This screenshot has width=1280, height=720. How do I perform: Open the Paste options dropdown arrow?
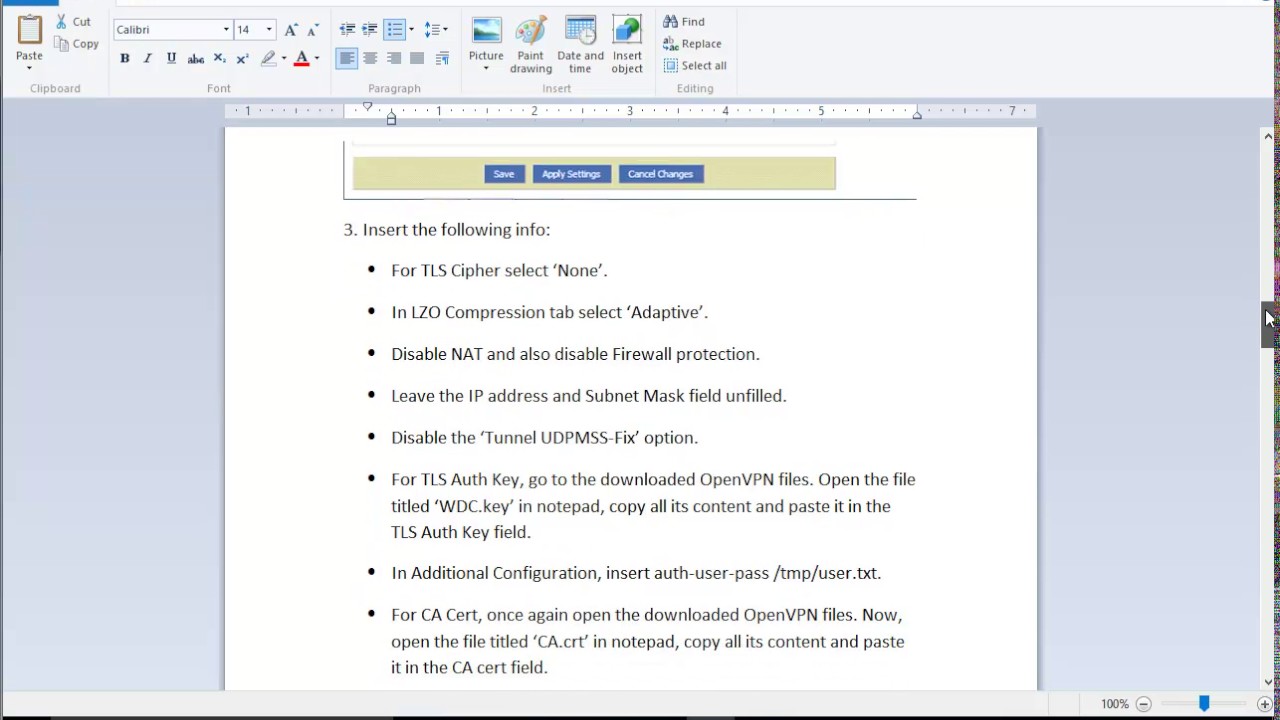(x=29, y=68)
